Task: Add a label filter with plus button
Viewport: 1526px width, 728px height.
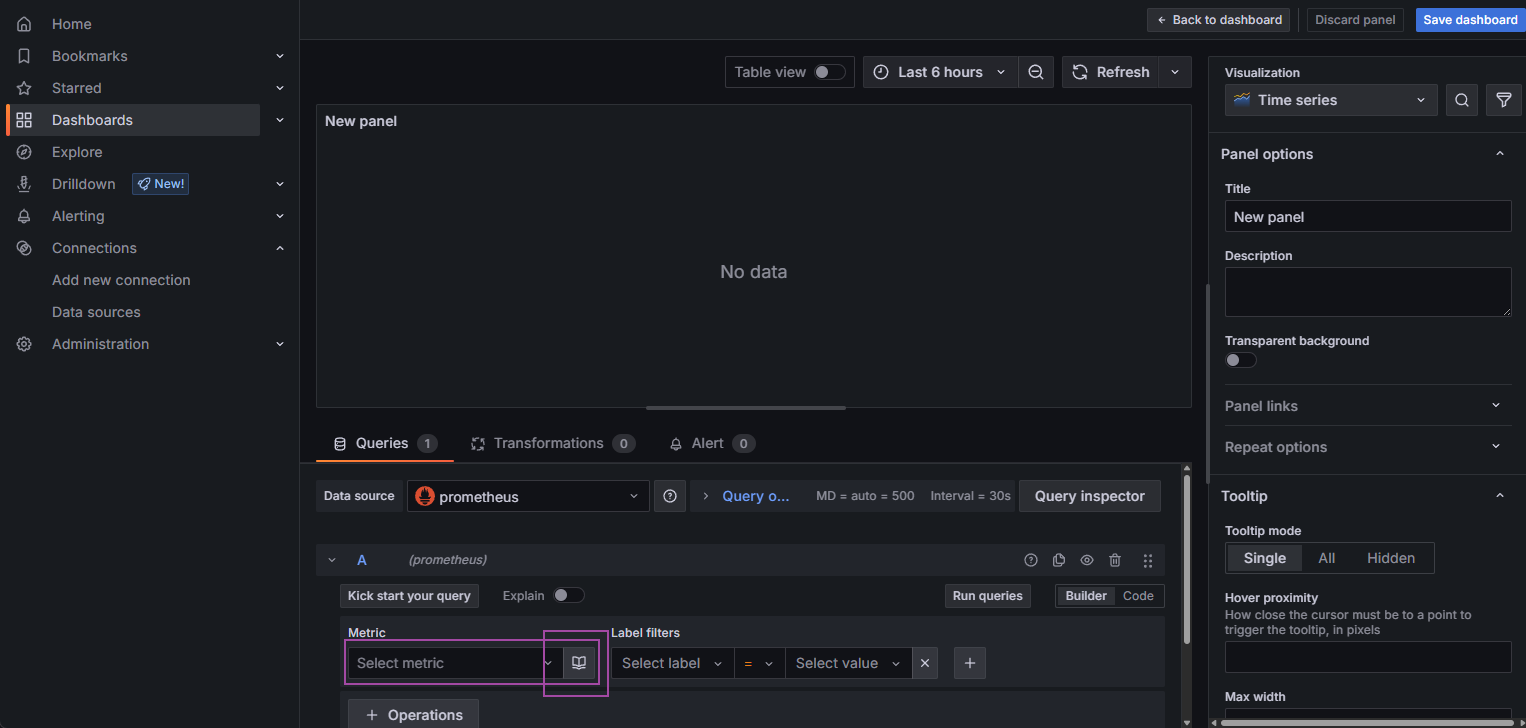Action: tap(970, 663)
